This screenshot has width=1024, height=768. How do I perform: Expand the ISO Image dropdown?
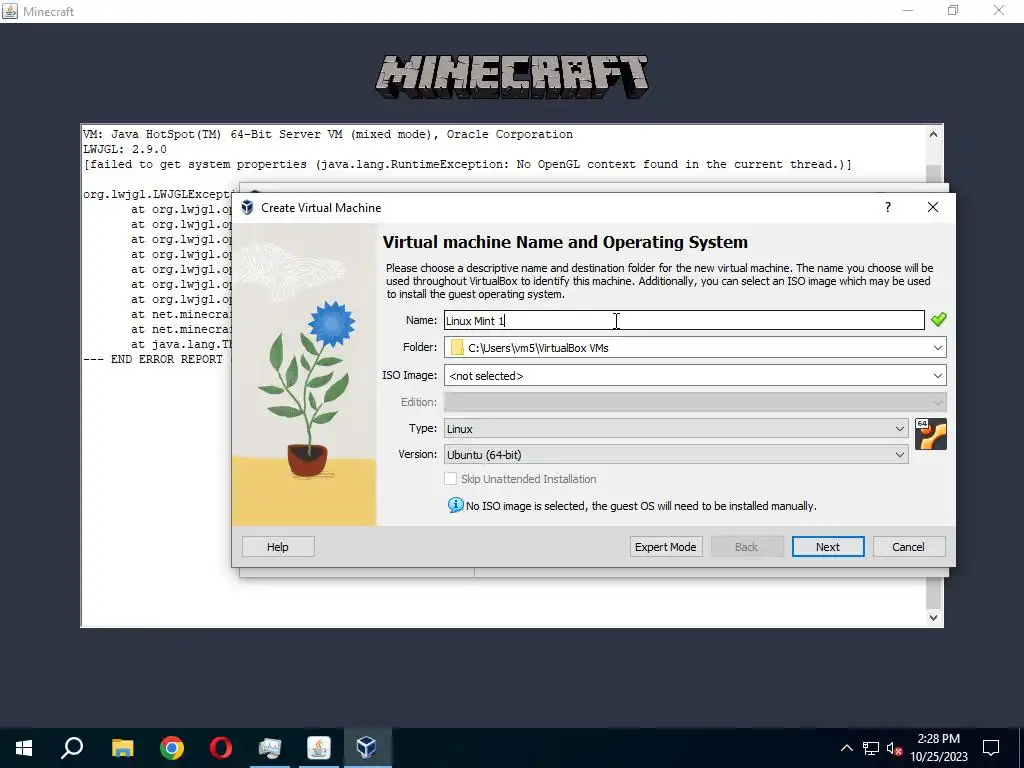pos(938,376)
